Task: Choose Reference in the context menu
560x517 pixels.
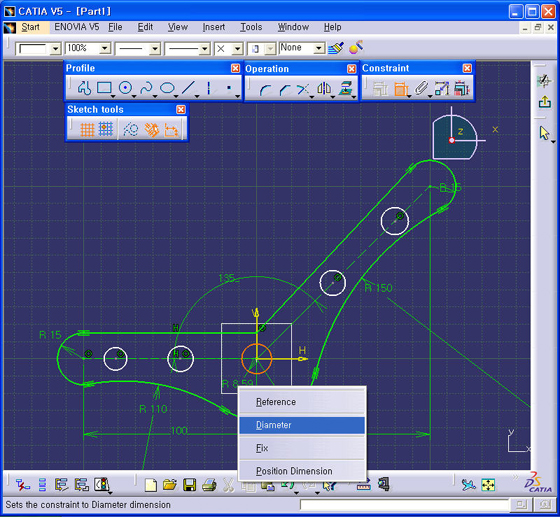Action: pos(302,402)
